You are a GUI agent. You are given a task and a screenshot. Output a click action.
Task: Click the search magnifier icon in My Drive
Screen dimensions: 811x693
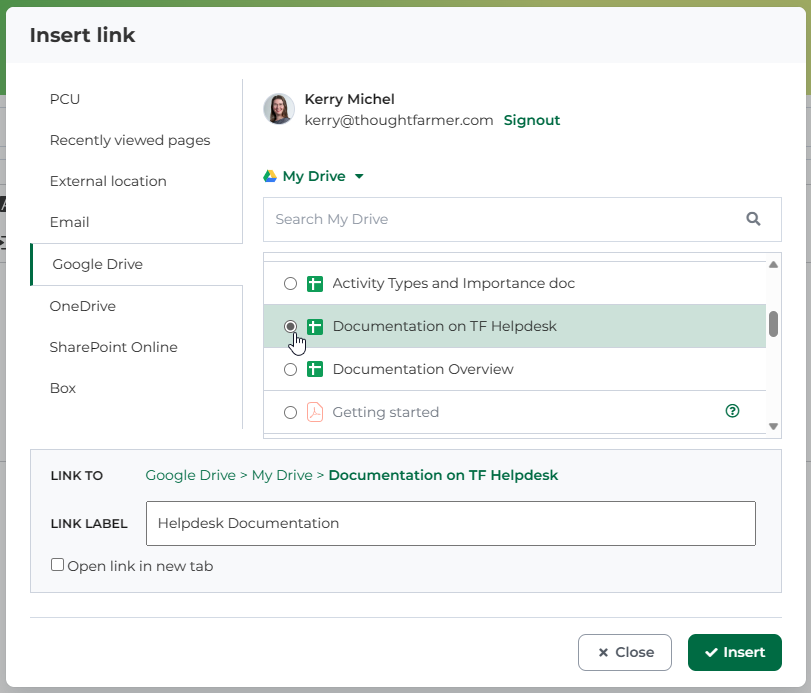point(753,219)
